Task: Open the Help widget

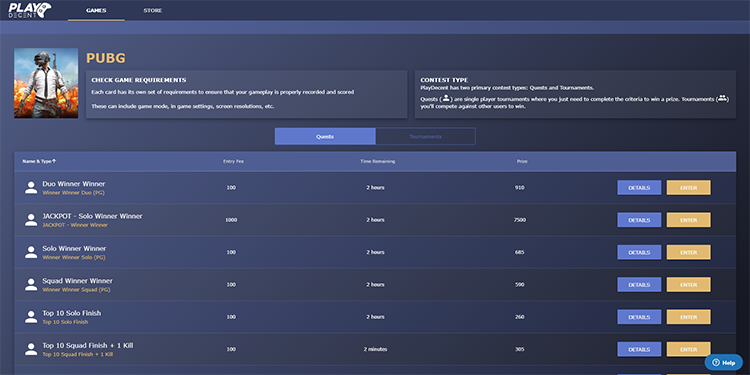Action: point(723,363)
